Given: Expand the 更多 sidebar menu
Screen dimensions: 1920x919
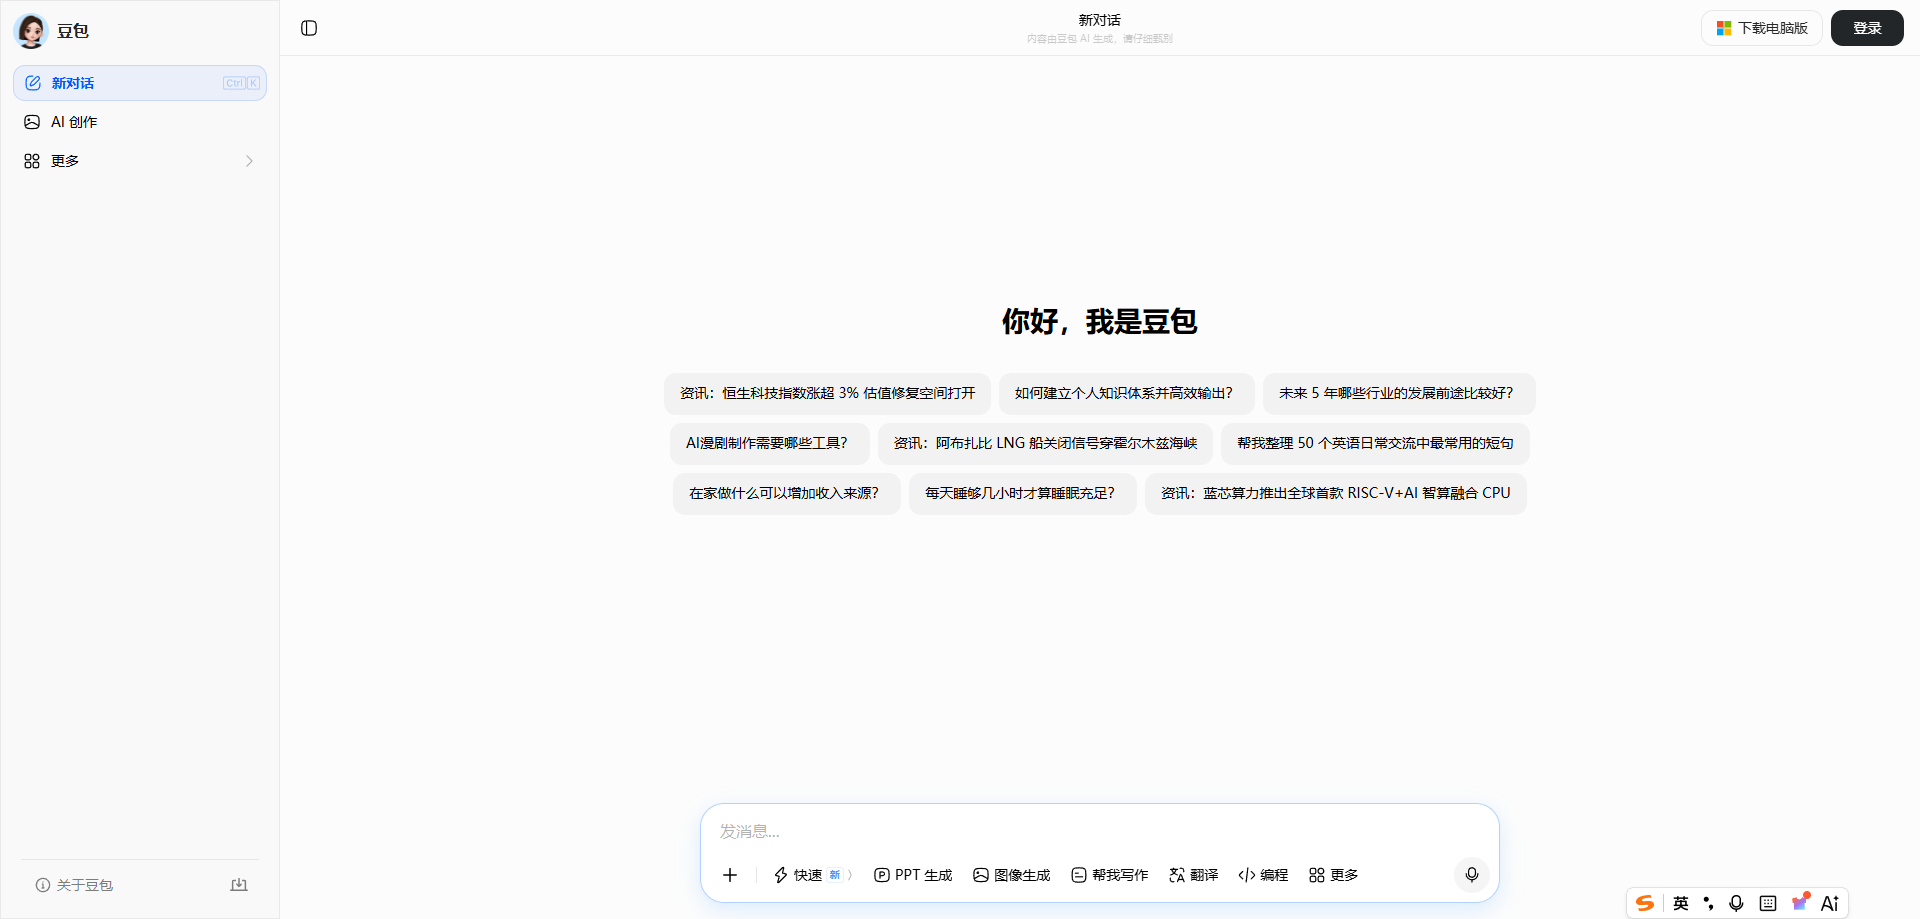Looking at the screenshot, I should [140, 161].
